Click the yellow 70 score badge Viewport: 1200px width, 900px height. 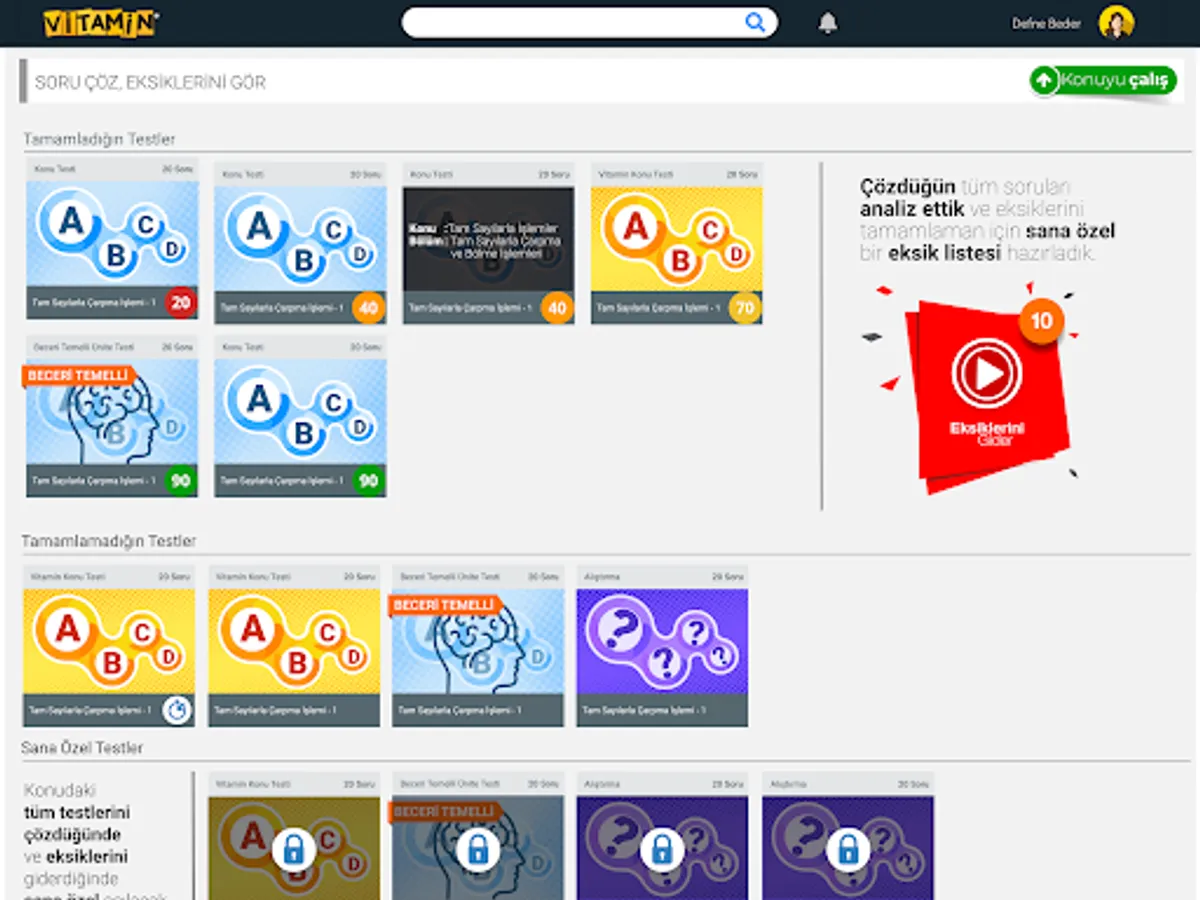pos(745,308)
